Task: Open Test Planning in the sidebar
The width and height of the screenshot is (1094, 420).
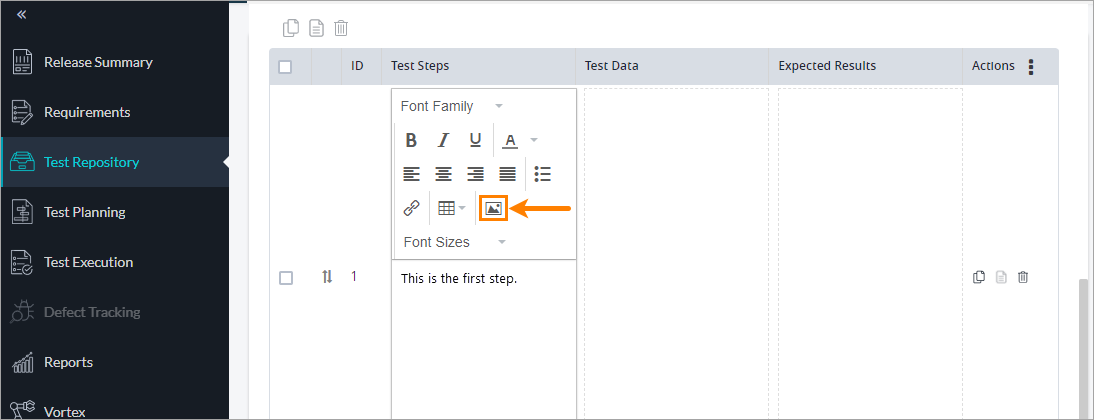Action: point(84,212)
